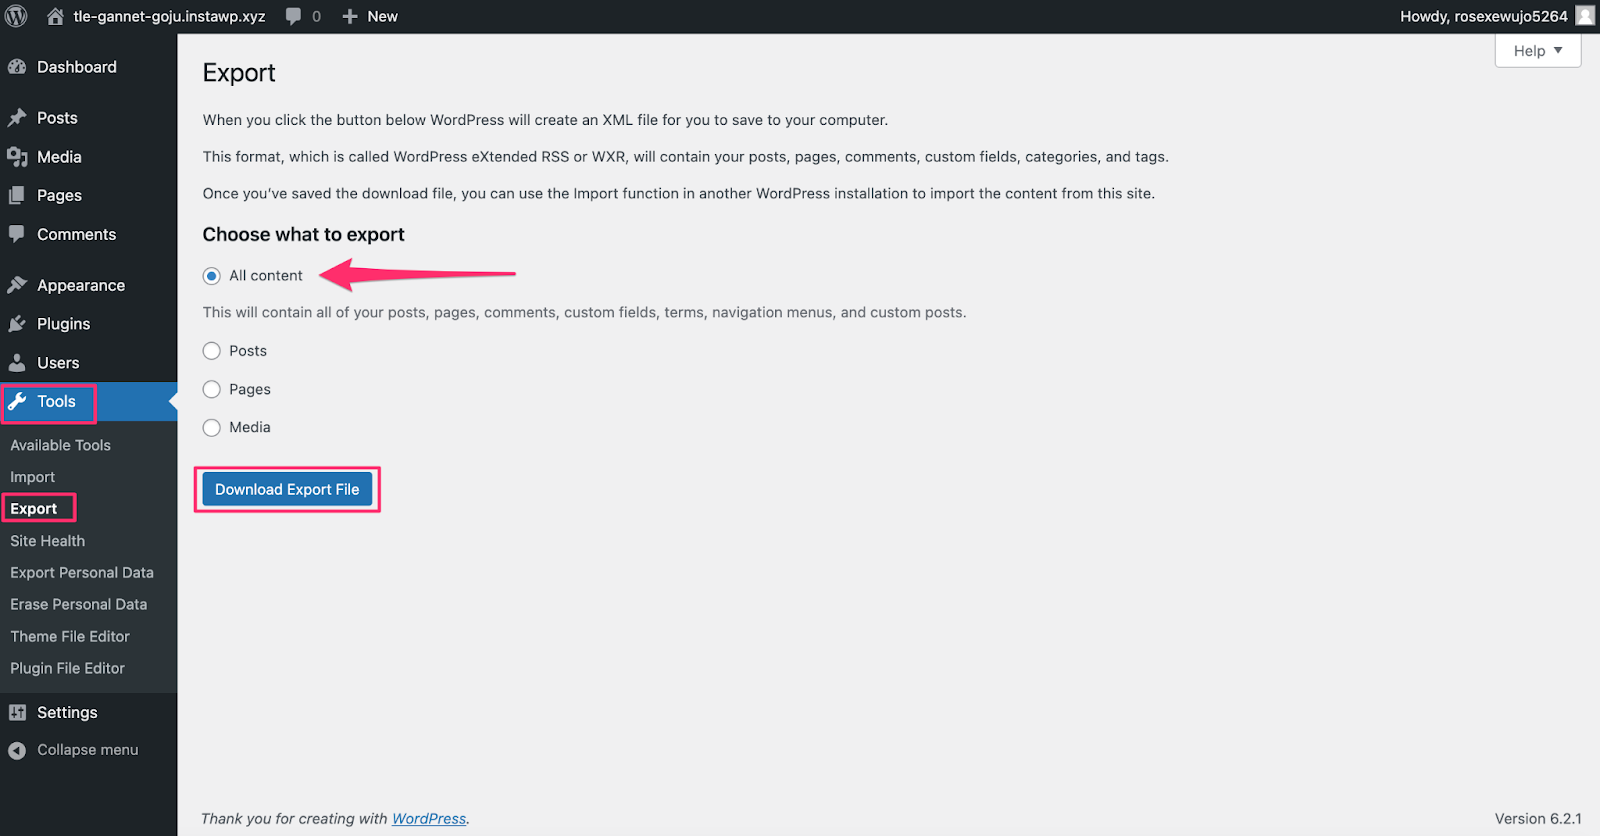1600x836 pixels.
Task: Open Media using its library icon
Action: point(18,156)
